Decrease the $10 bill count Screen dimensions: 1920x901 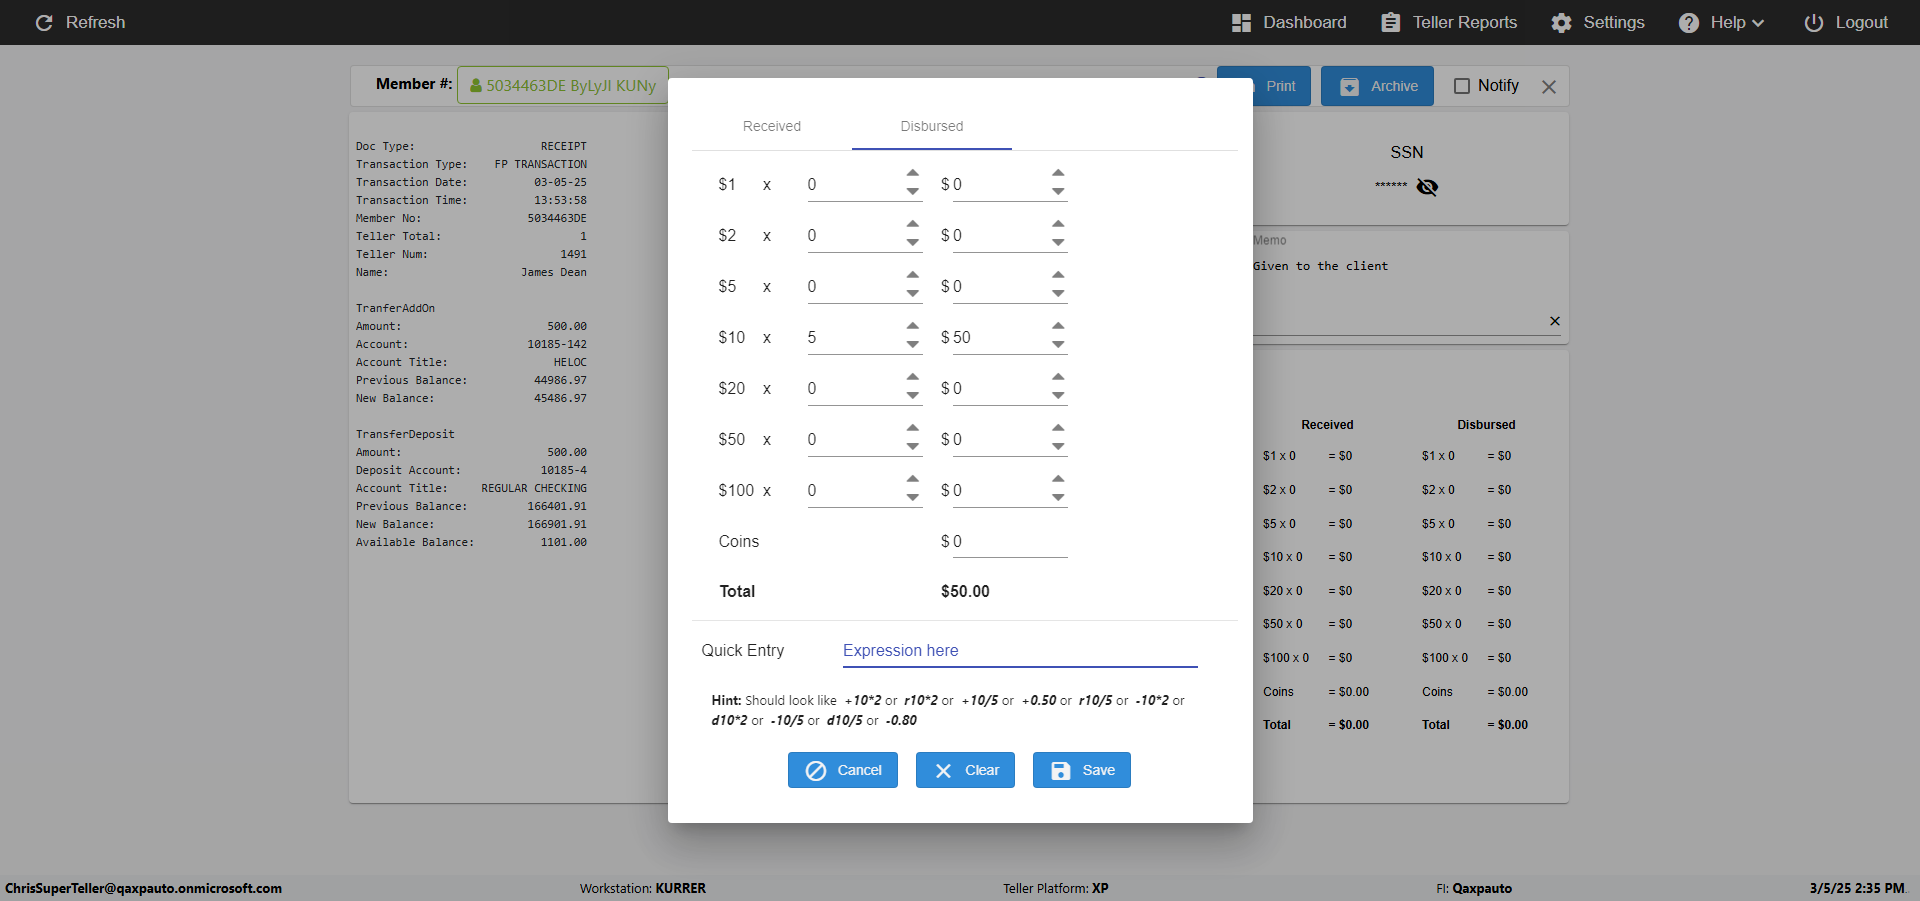913,345
